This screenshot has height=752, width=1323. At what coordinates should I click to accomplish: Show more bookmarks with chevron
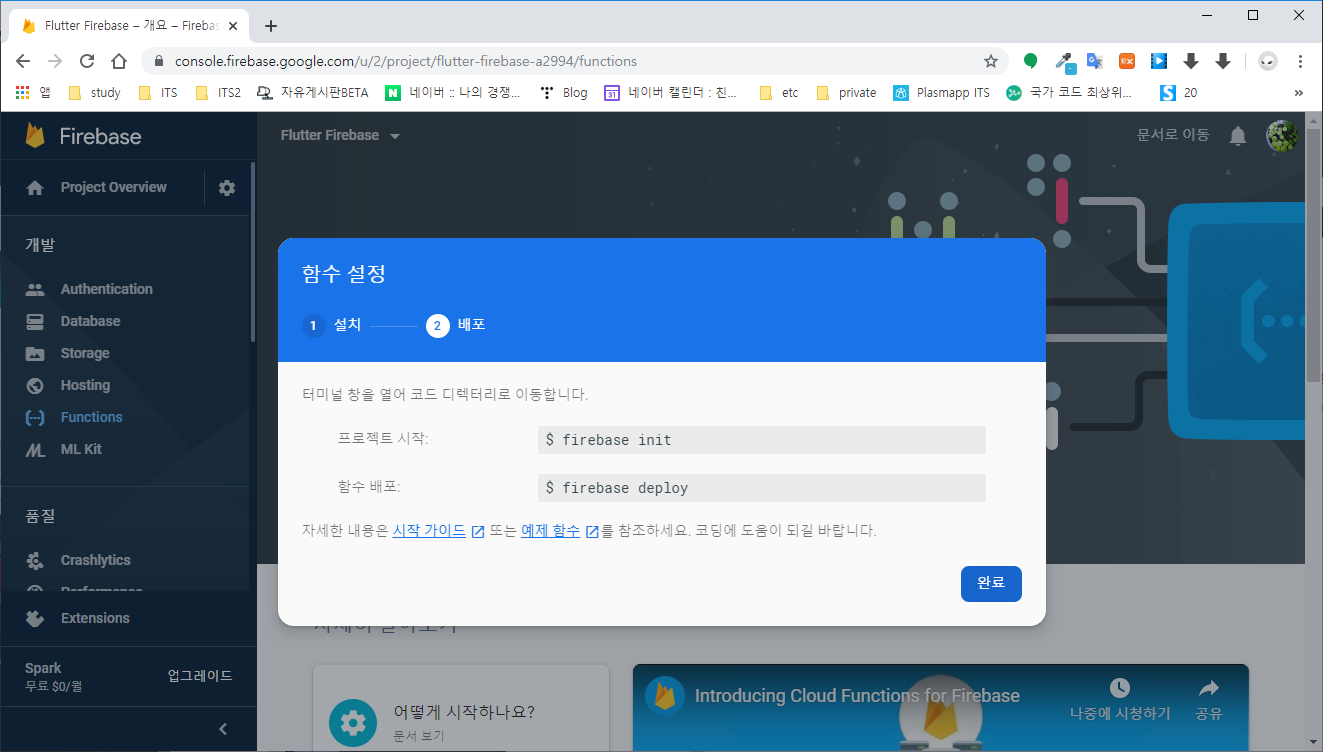click(x=1299, y=93)
